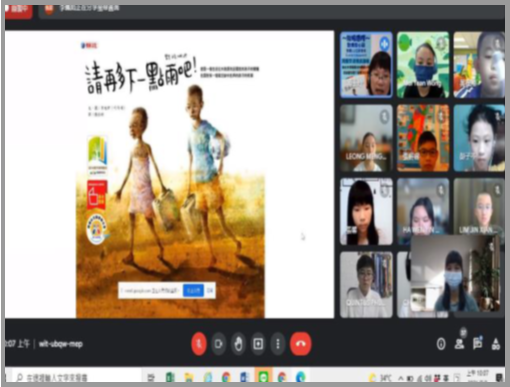This screenshot has width=510, height=387.
Task: Open meeting details info icon
Action: (441, 344)
